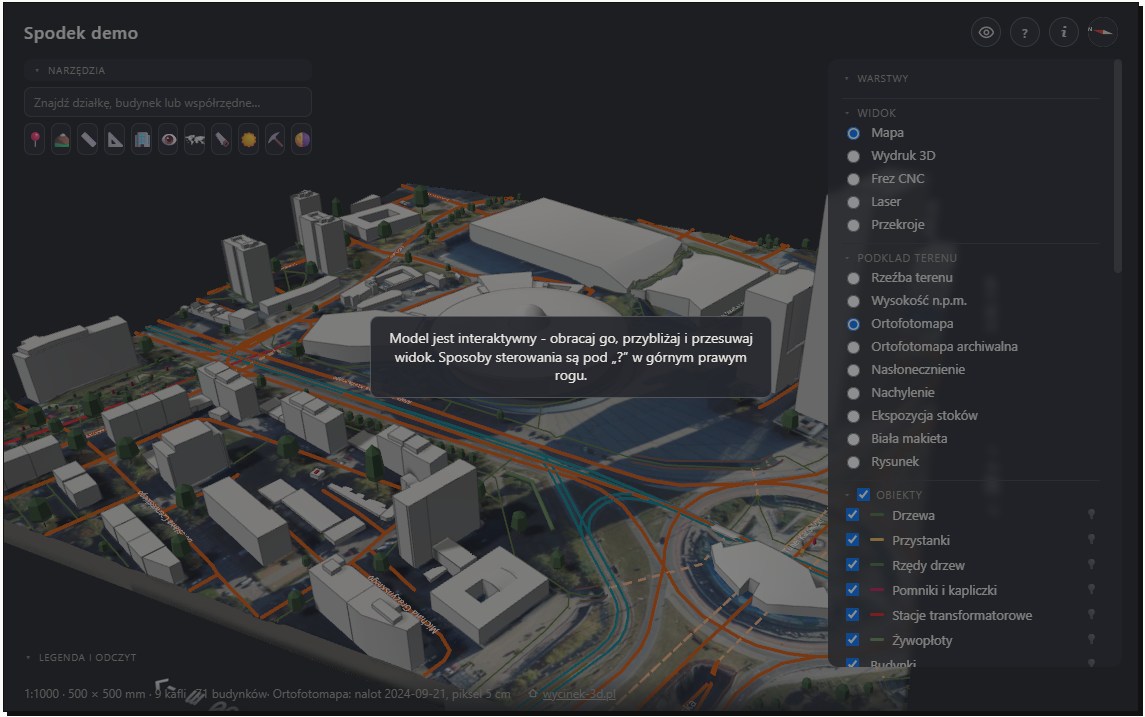Choose the triangle set-square tool
1145x717 pixels.
click(x=115, y=139)
